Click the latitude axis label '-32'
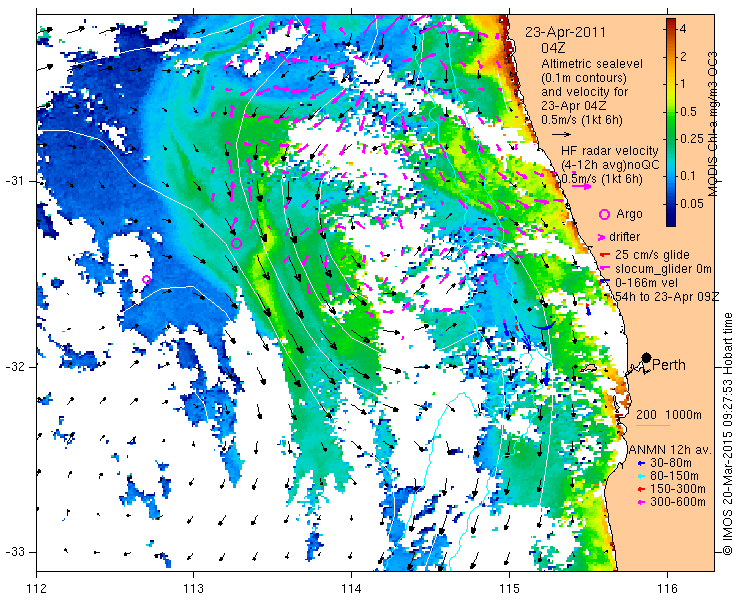 [15, 367]
